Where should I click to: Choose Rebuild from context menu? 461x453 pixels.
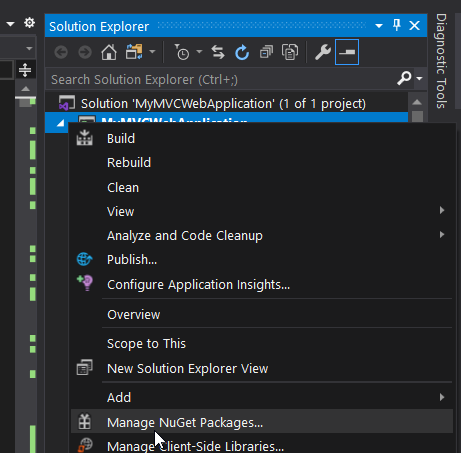262,163
